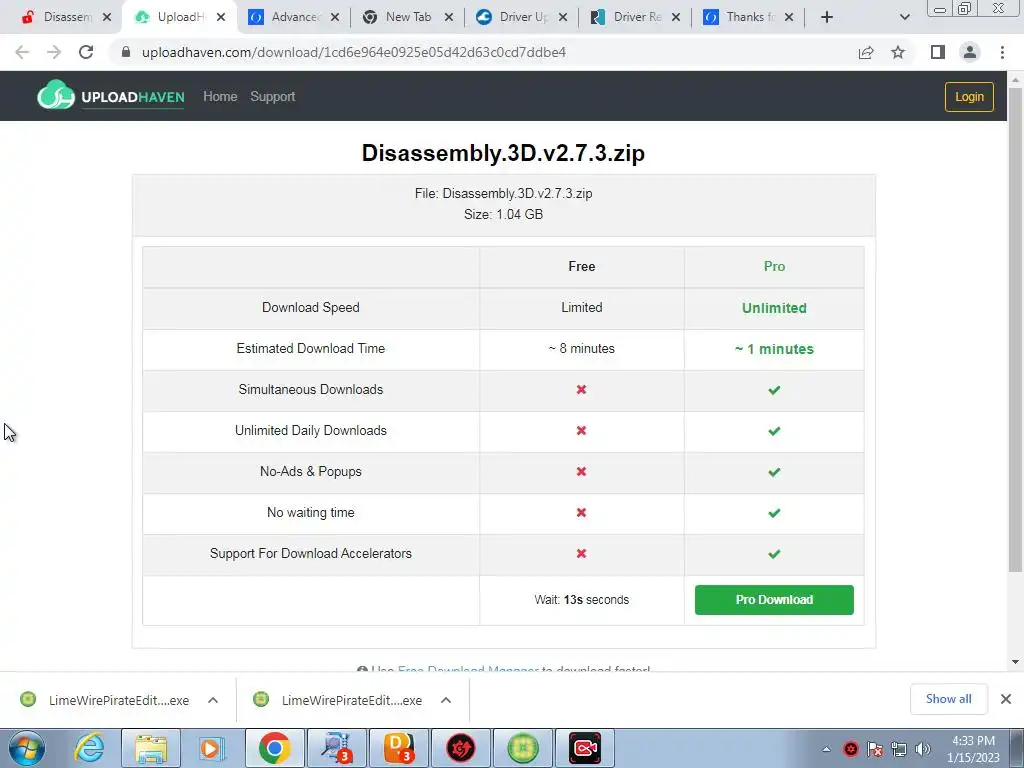
Task: Close the Thanks tab
Action: point(789,17)
